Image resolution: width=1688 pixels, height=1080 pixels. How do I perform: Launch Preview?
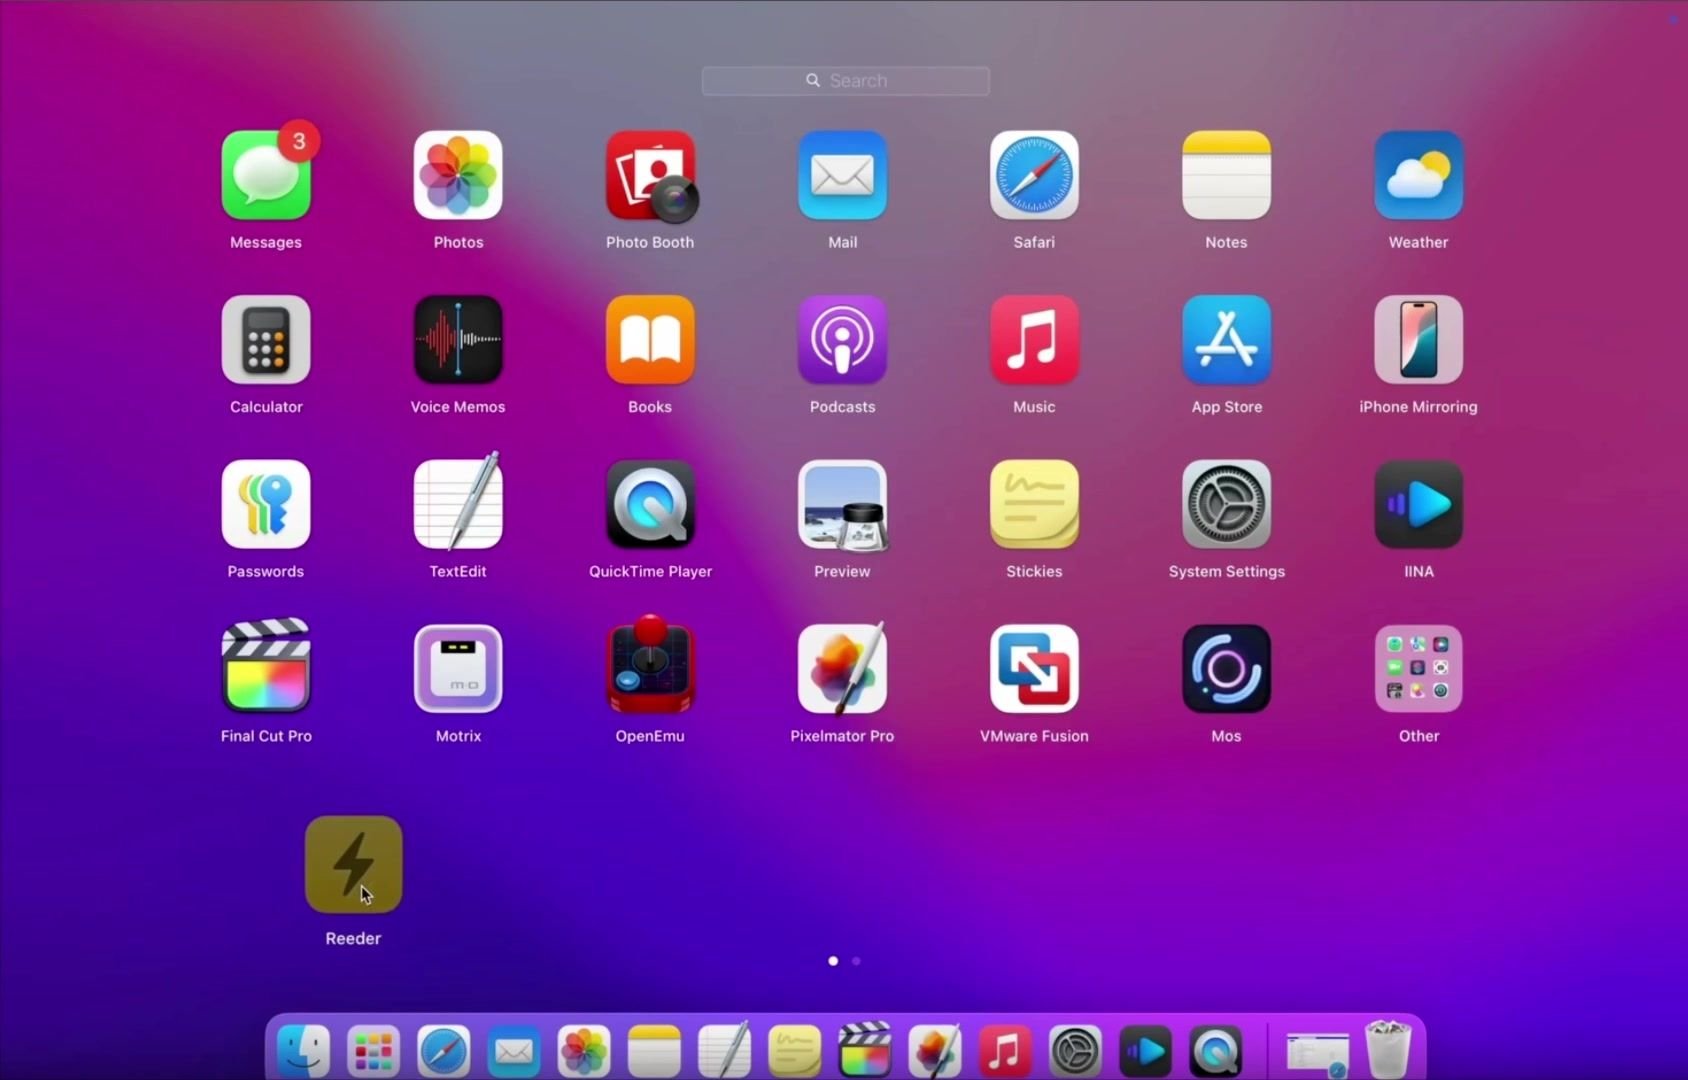[842, 504]
